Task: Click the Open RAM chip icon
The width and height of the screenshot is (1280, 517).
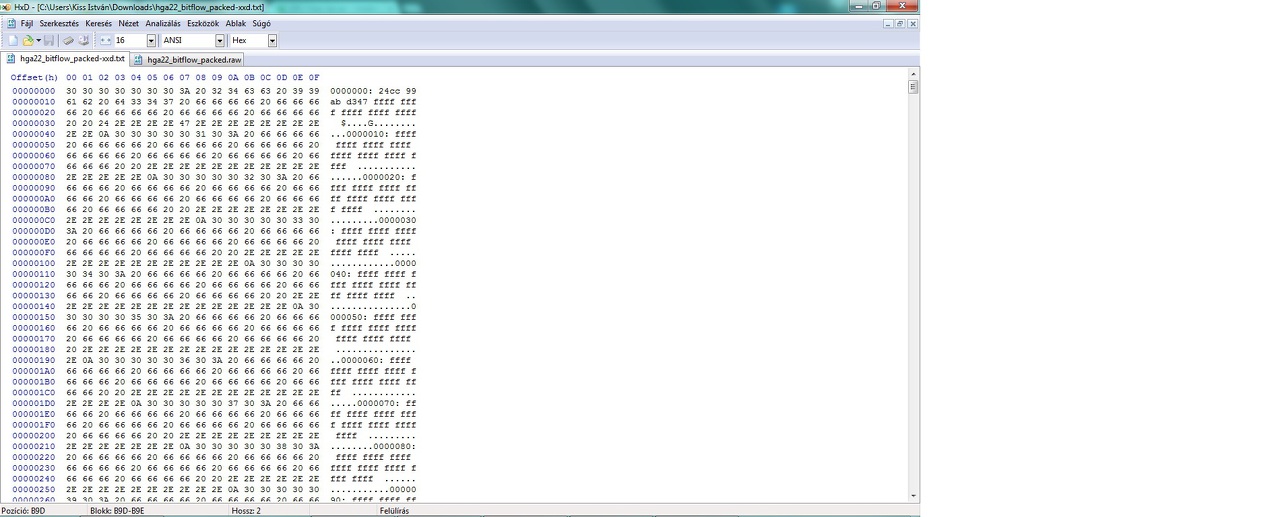Action: point(69,41)
